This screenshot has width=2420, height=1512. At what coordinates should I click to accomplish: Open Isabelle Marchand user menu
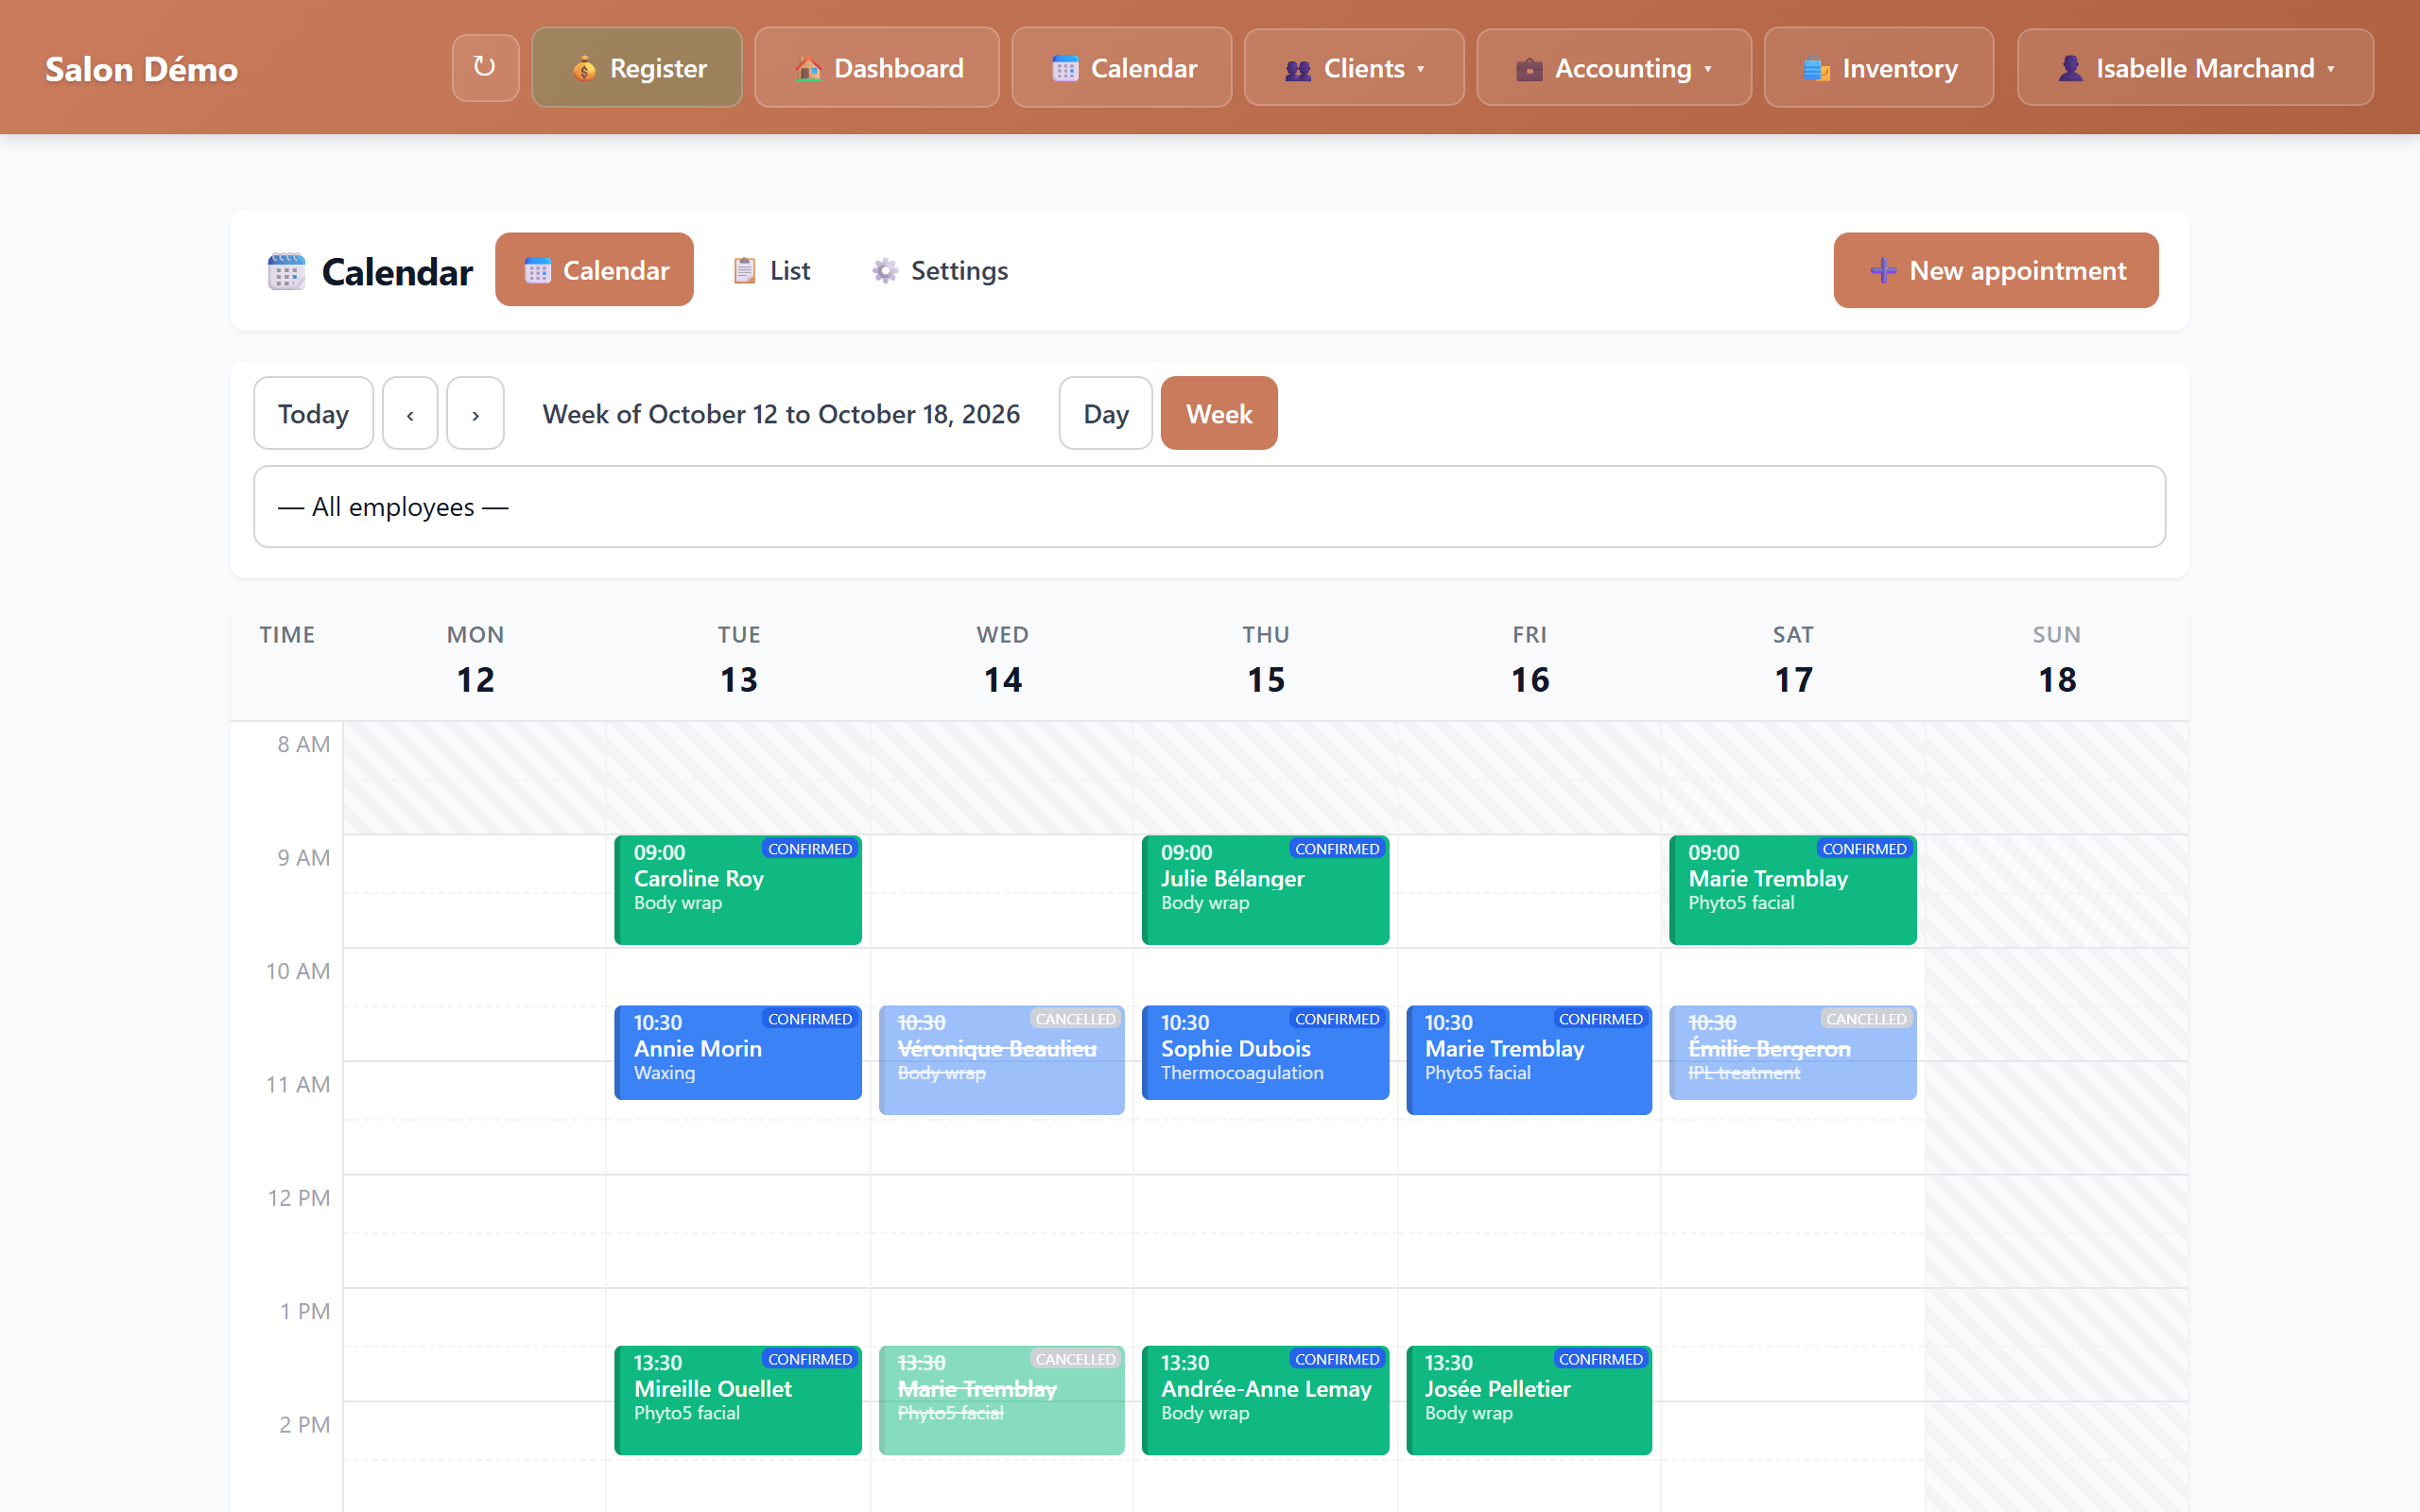(2195, 68)
